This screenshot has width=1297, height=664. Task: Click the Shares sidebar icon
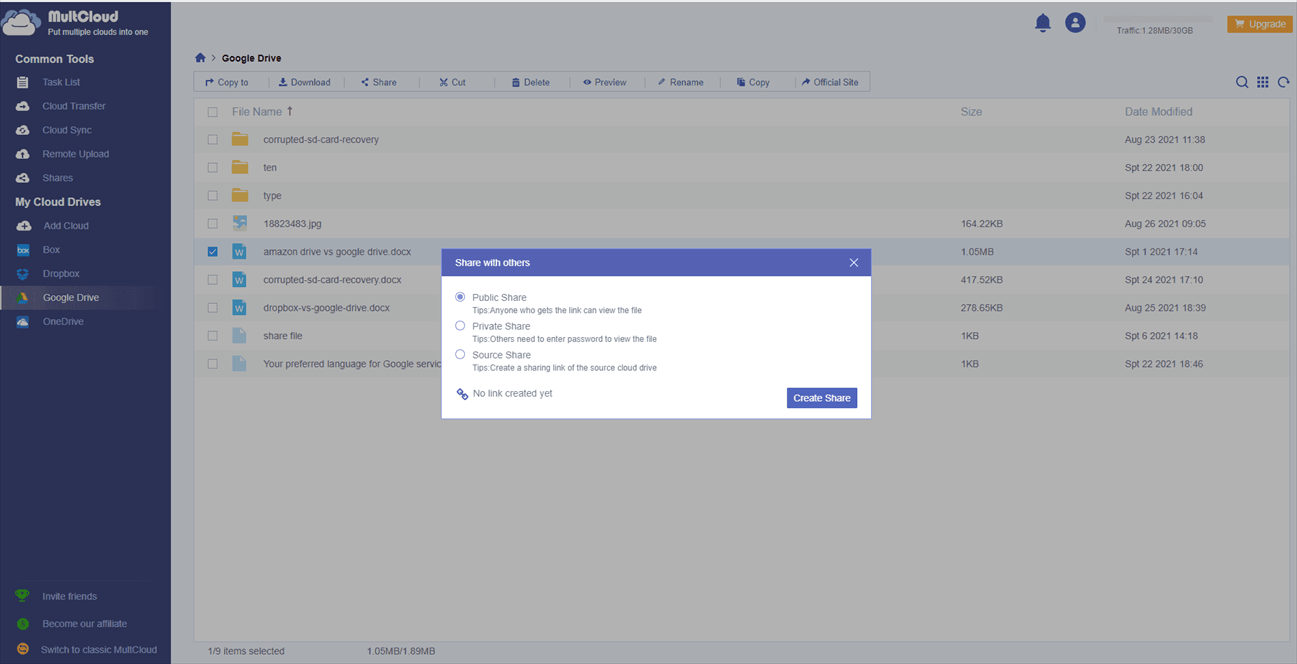(23, 178)
